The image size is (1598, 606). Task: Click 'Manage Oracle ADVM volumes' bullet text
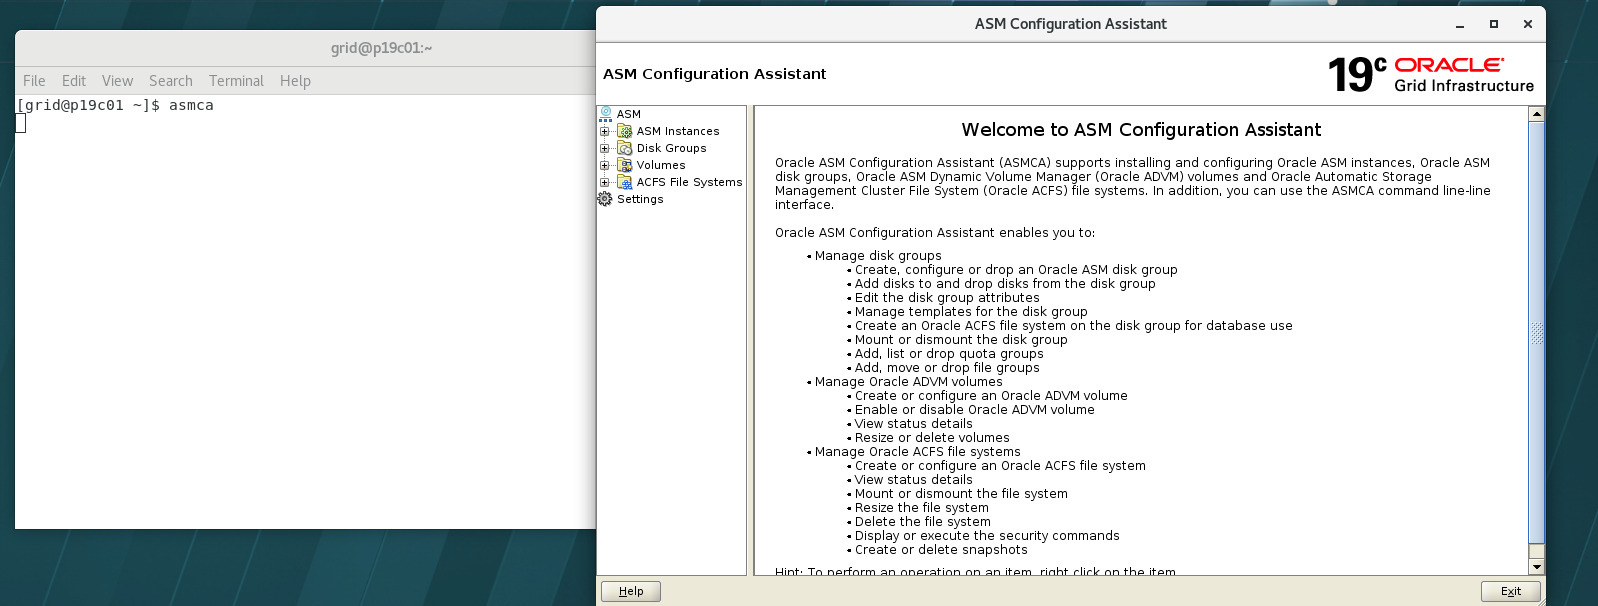[x=908, y=382]
